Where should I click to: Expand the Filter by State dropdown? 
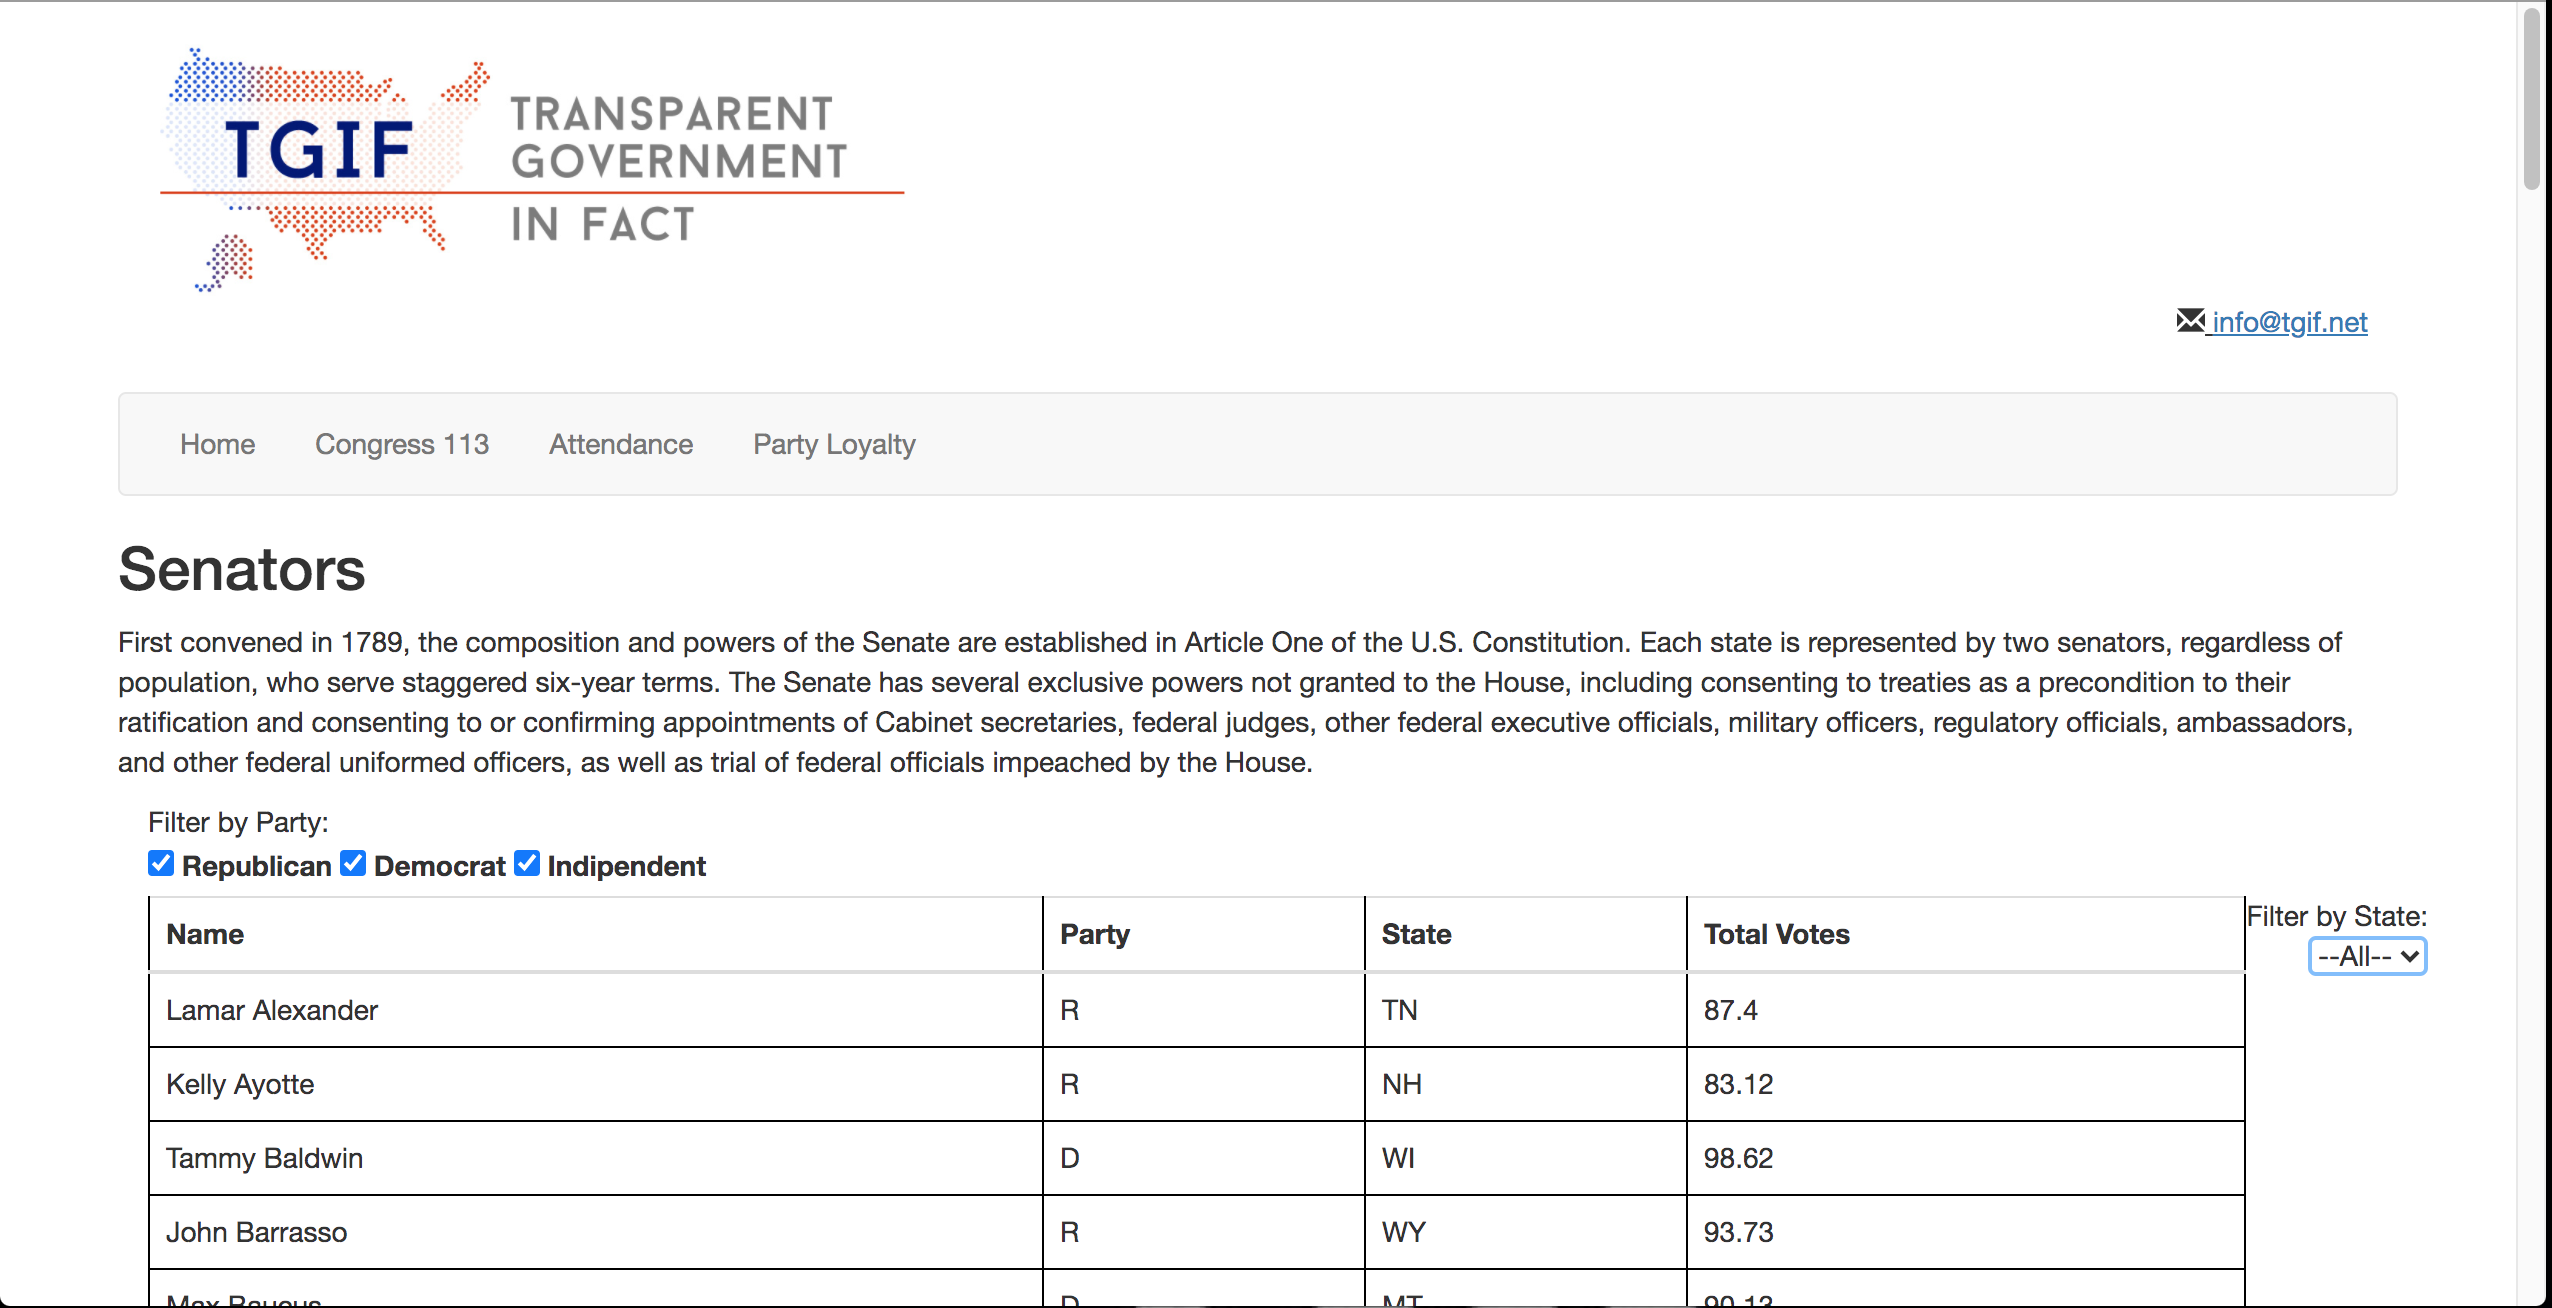click(2367, 956)
